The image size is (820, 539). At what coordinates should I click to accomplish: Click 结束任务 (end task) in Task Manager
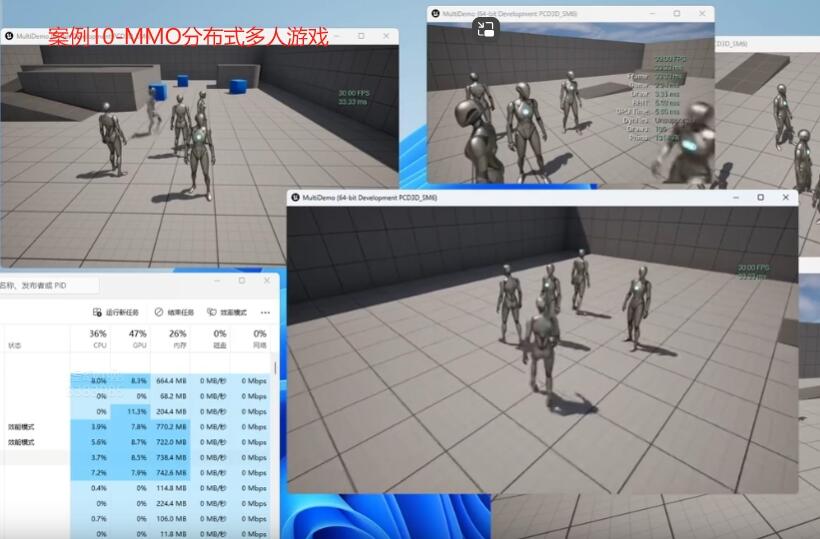pyautogui.click(x=174, y=312)
